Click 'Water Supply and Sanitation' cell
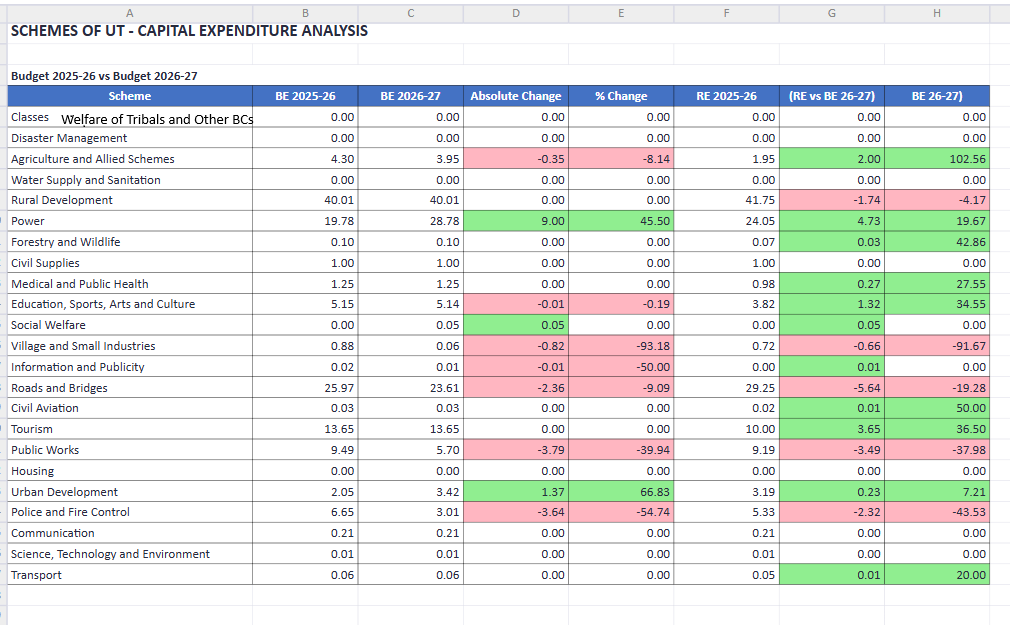Screen dimensions: 1010x625 (x=129, y=180)
